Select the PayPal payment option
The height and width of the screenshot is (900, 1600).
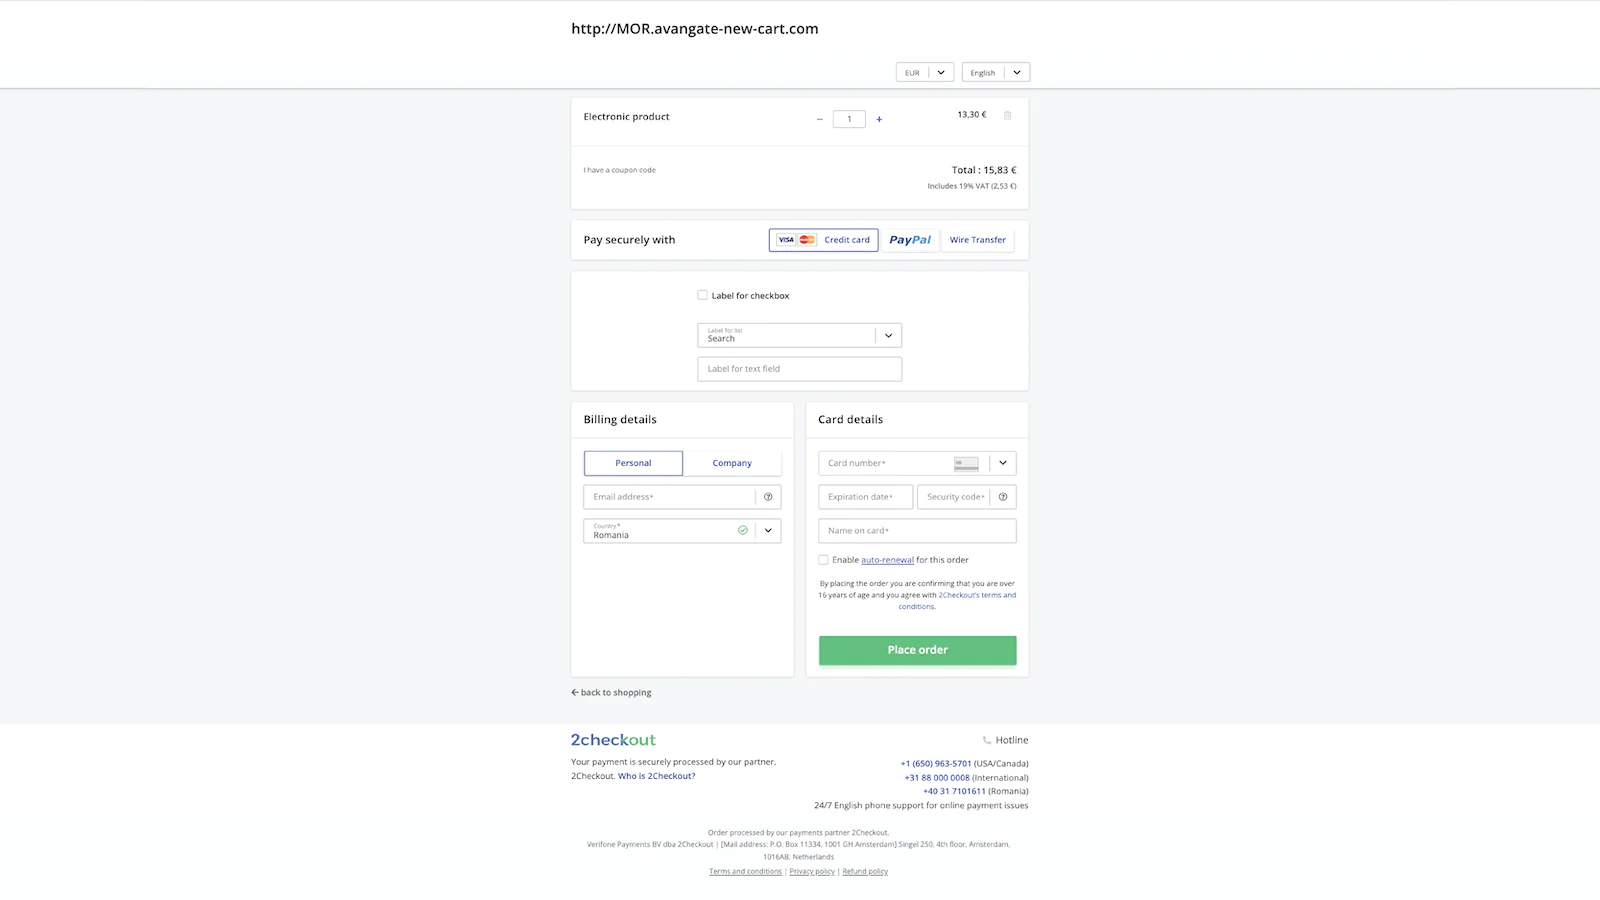(x=909, y=240)
